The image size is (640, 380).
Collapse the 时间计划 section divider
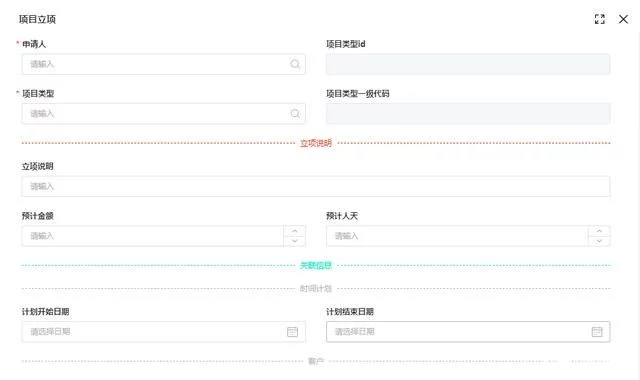coord(316,289)
